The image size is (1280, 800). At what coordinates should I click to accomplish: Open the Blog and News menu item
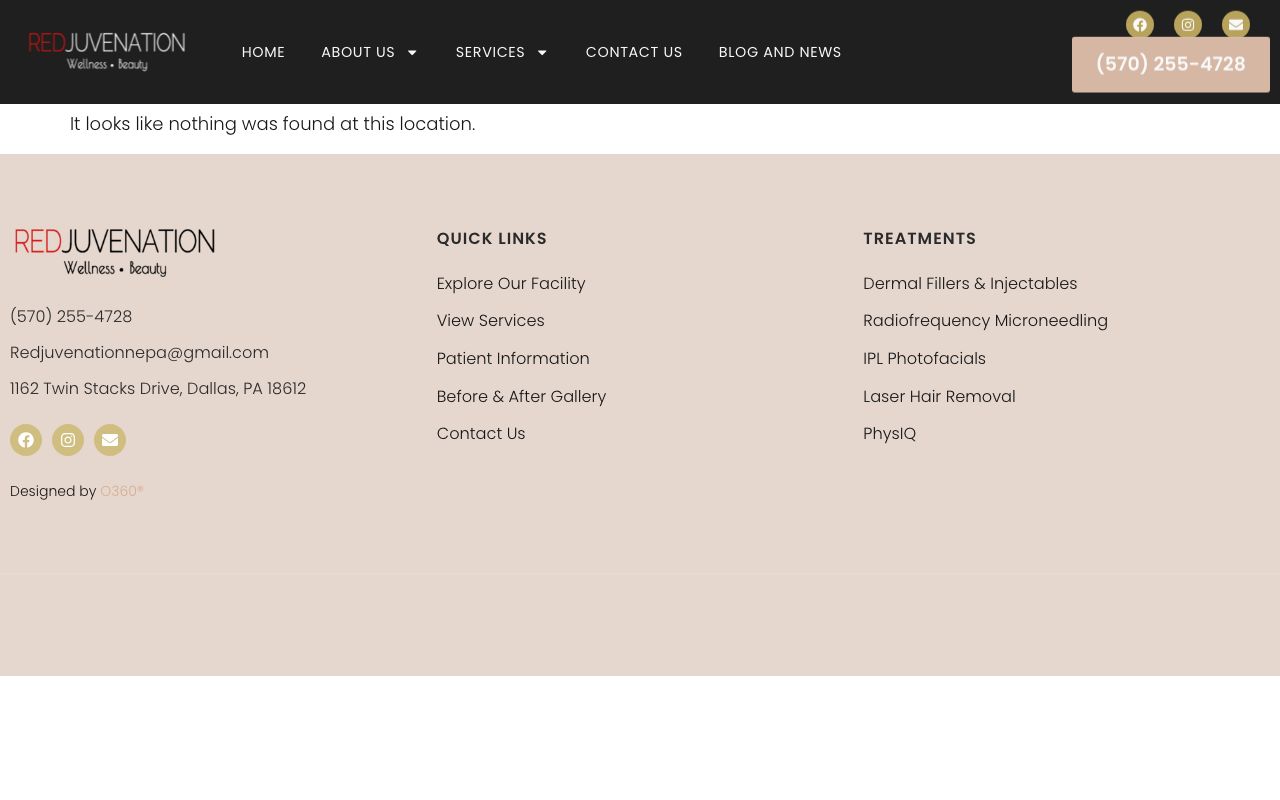click(x=780, y=52)
